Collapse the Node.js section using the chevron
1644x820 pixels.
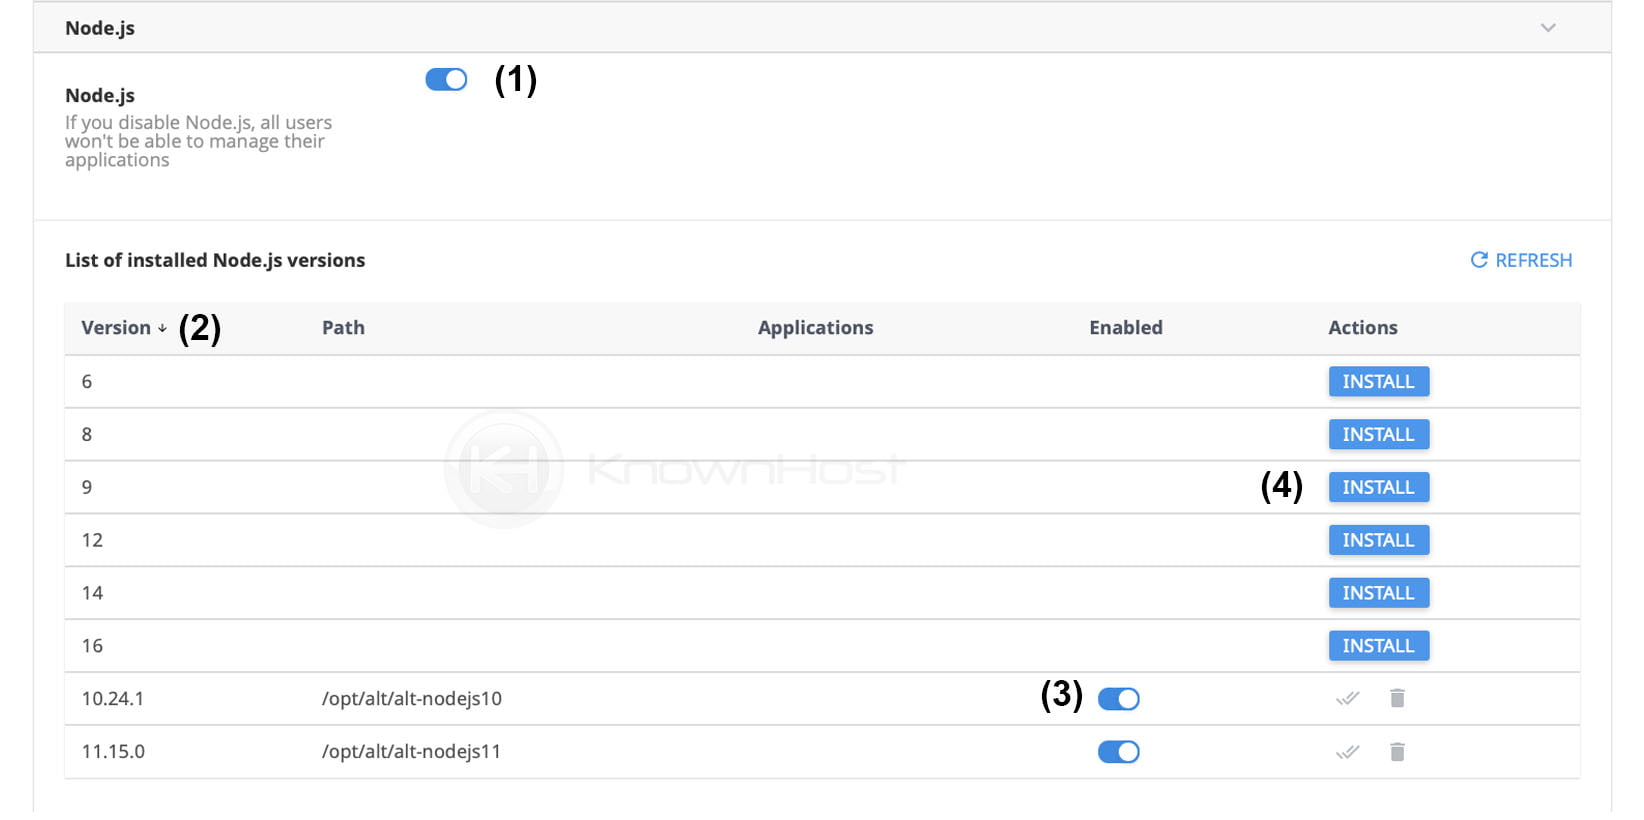coord(1547,28)
